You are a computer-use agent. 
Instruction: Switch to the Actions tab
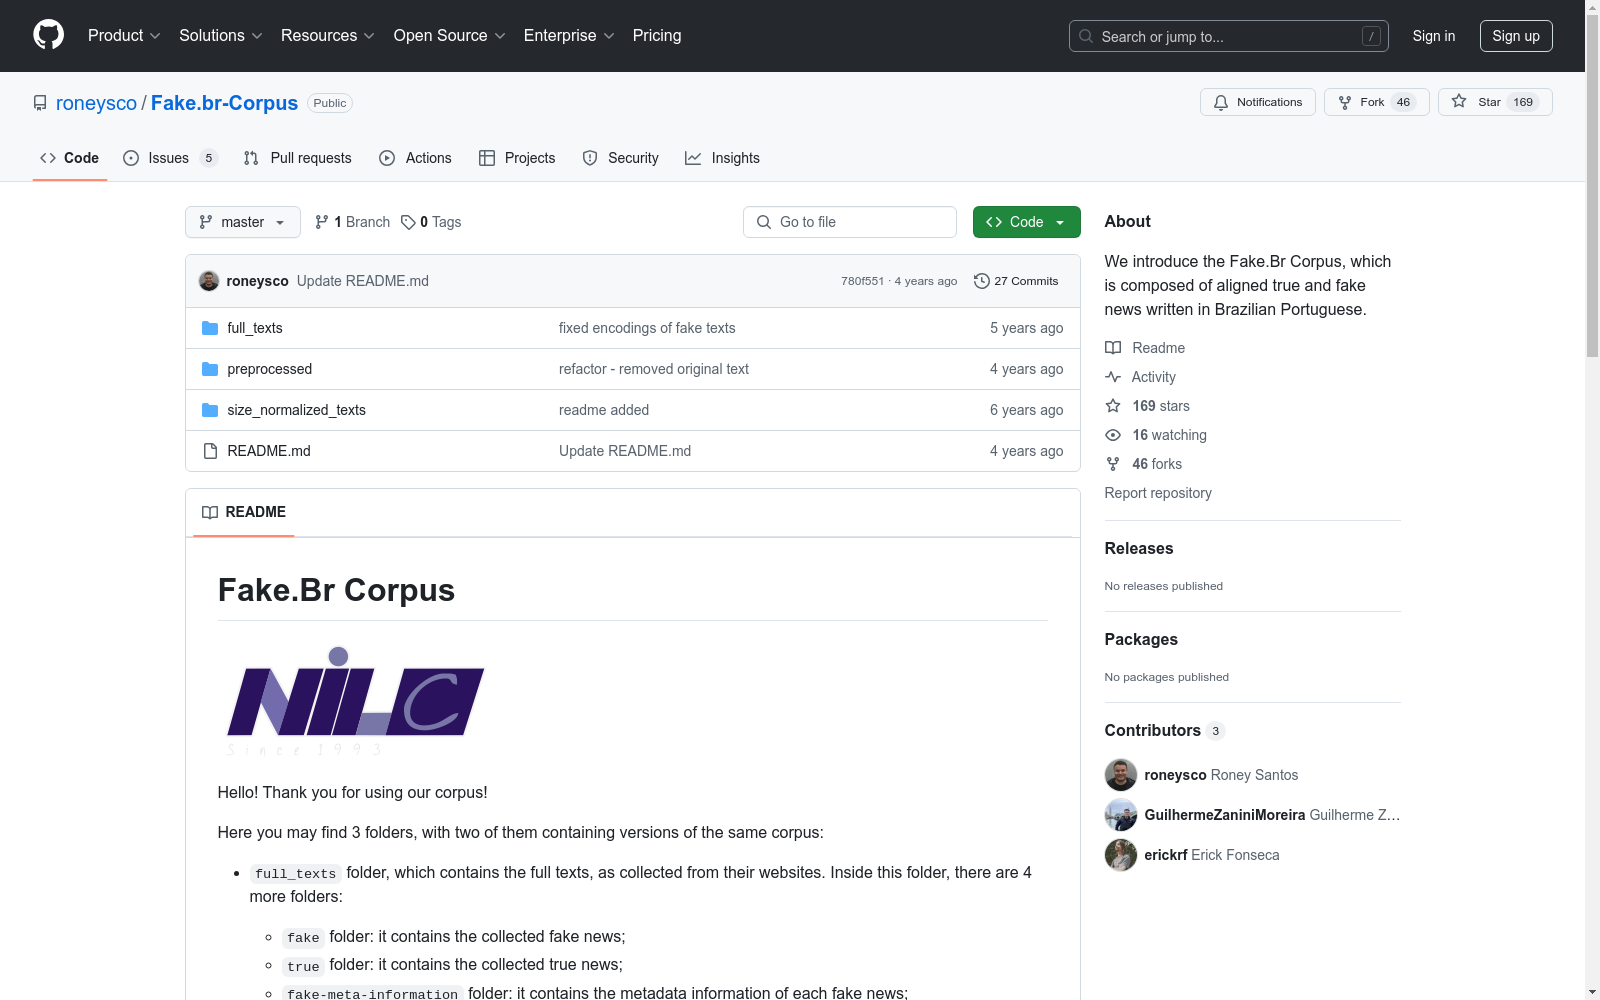click(416, 158)
